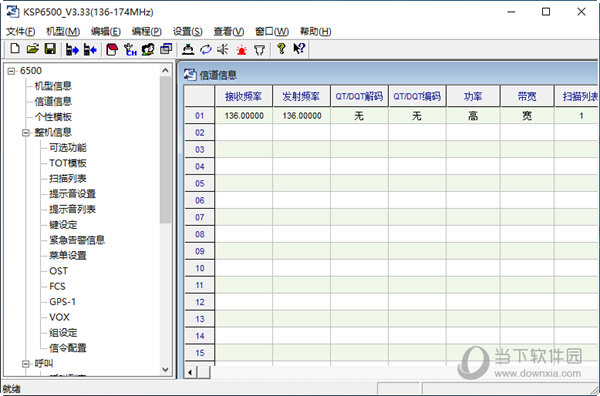Select 信道信息 in the tree
This screenshot has width=600, height=396.
point(53,101)
